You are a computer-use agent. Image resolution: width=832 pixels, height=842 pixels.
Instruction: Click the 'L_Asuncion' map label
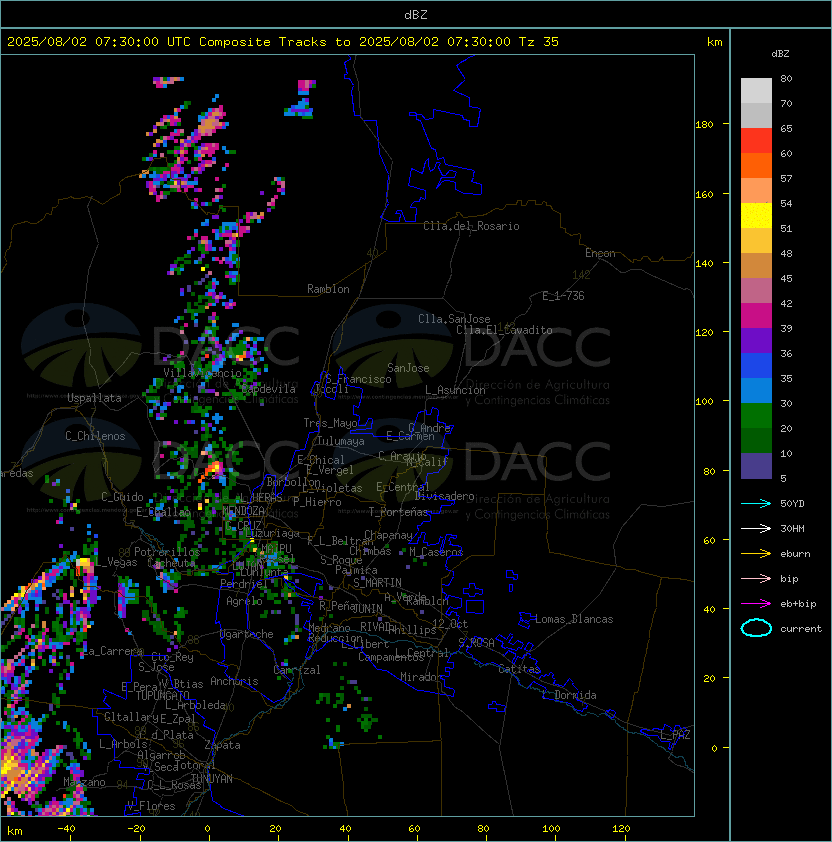pos(455,390)
